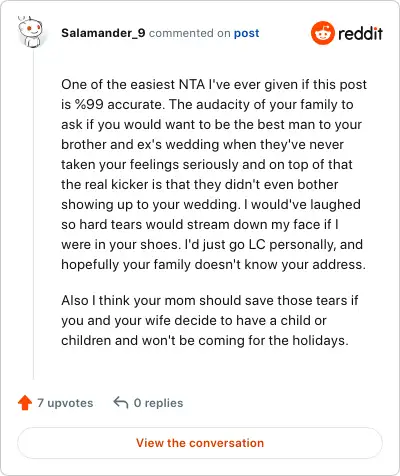400x476 pixels.
Task: Click the Snoo avatar of the commenter
Action: (30, 32)
